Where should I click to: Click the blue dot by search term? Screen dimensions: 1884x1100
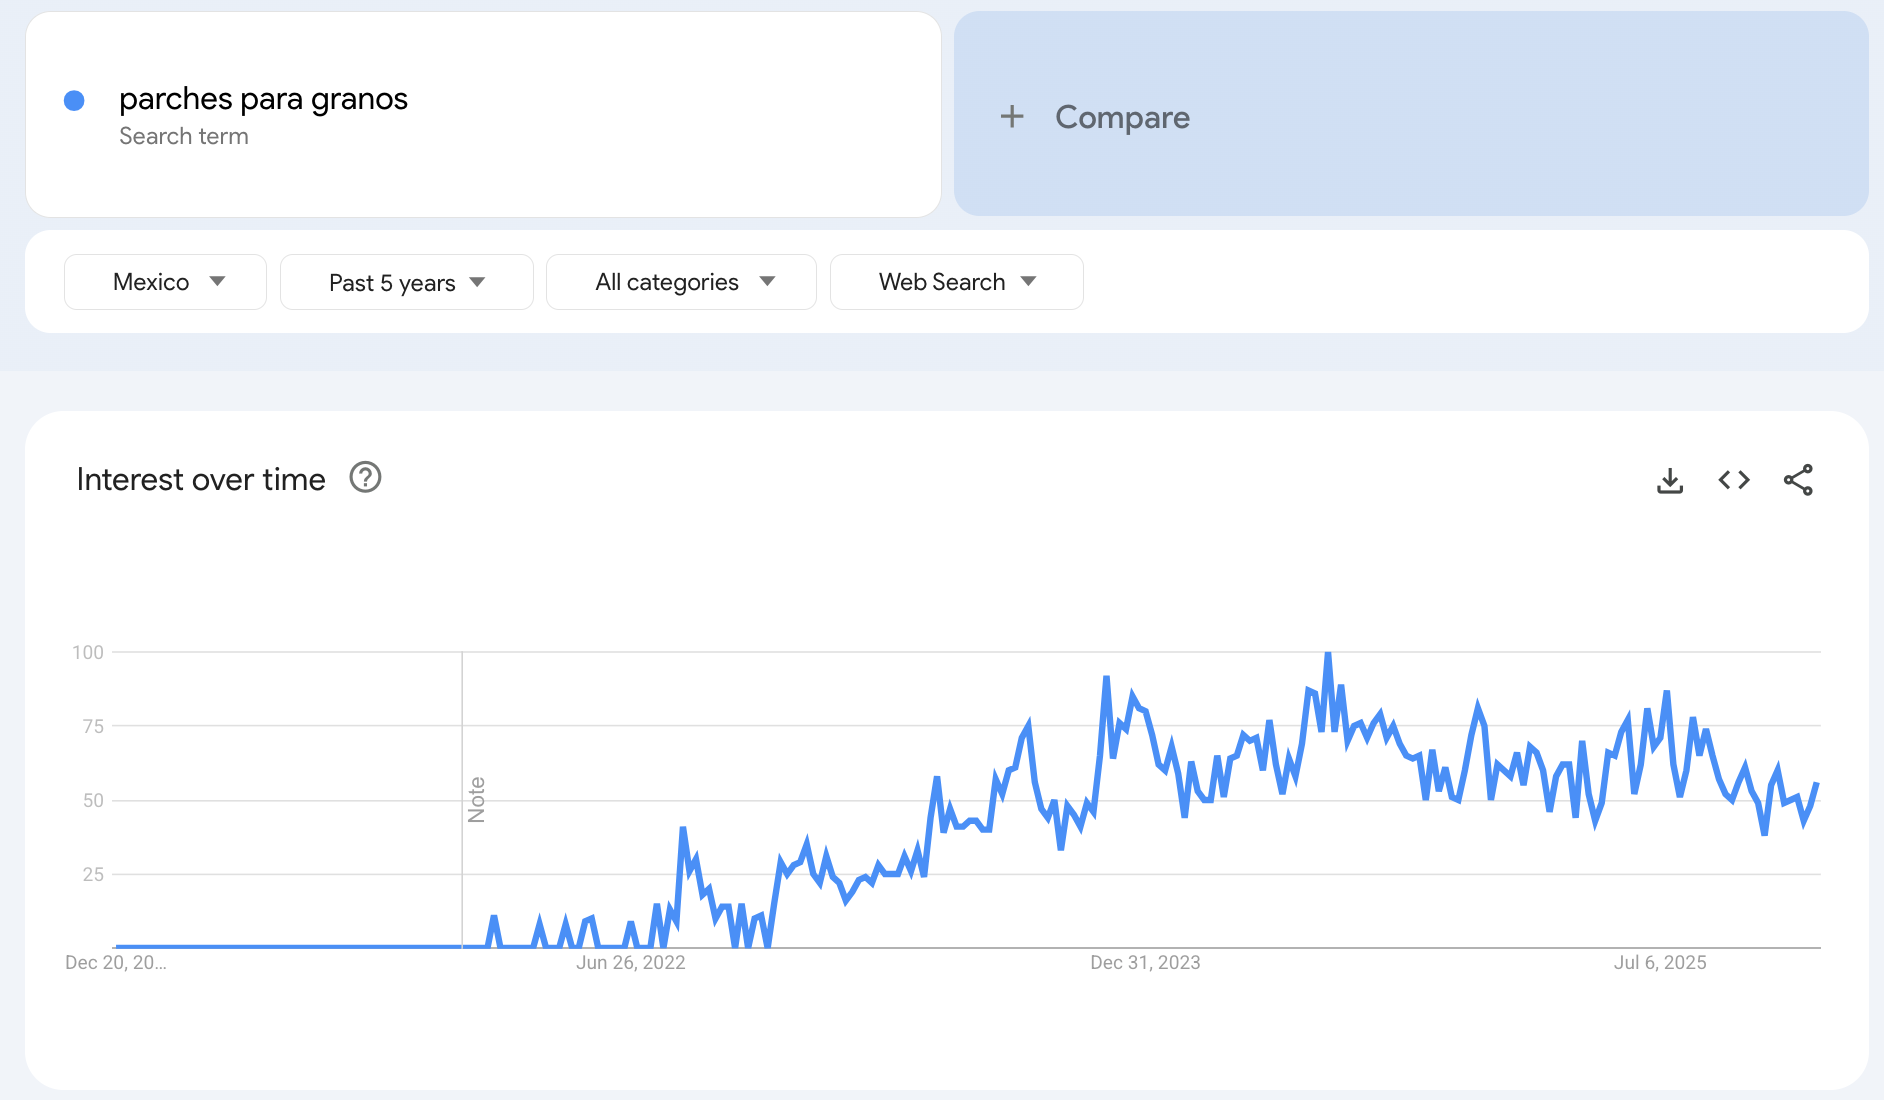click(x=74, y=100)
